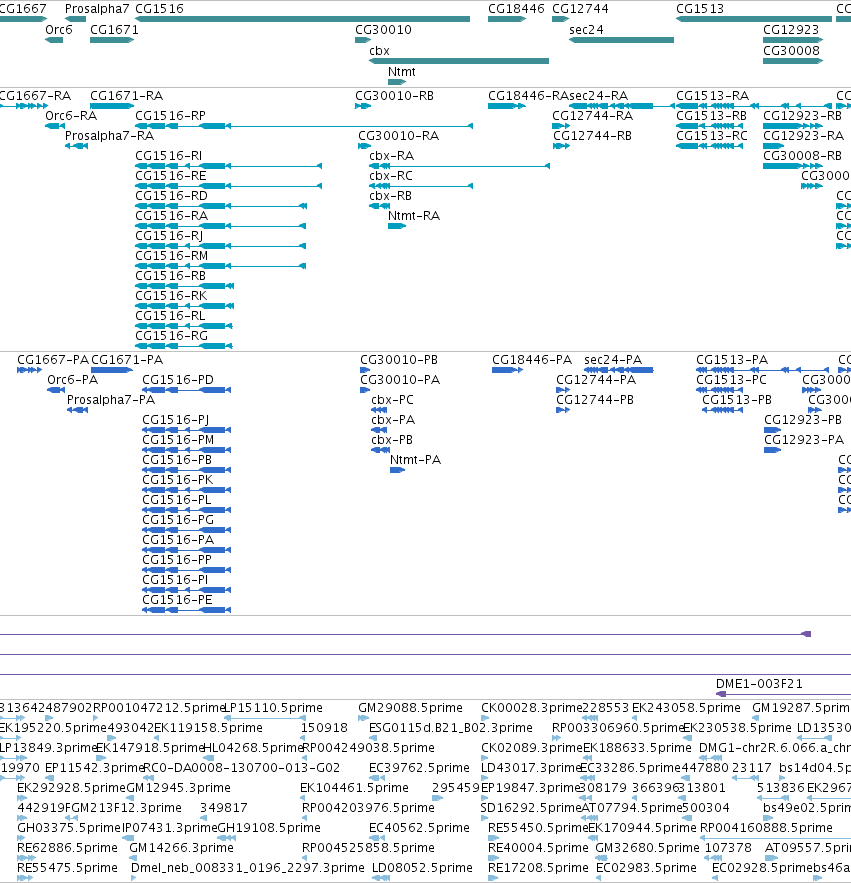The height and width of the screenshot is (883, 851).
Task: Click the LD08052.5prime EST feature
Action: tap(381, 878)
